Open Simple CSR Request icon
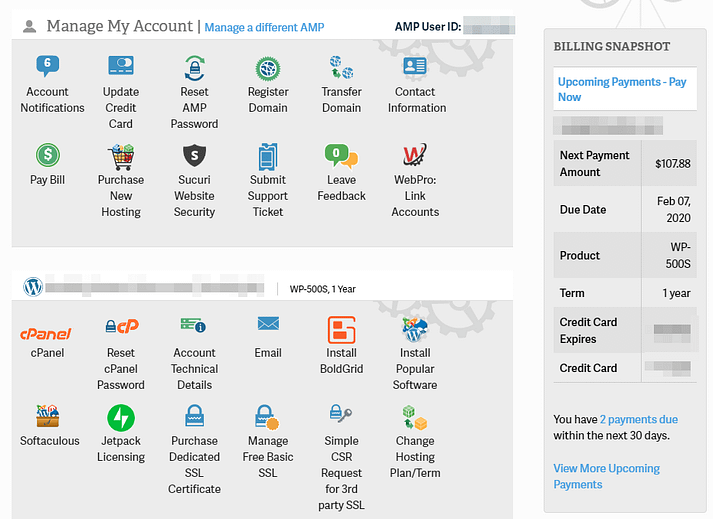 (x=341, y=413)
